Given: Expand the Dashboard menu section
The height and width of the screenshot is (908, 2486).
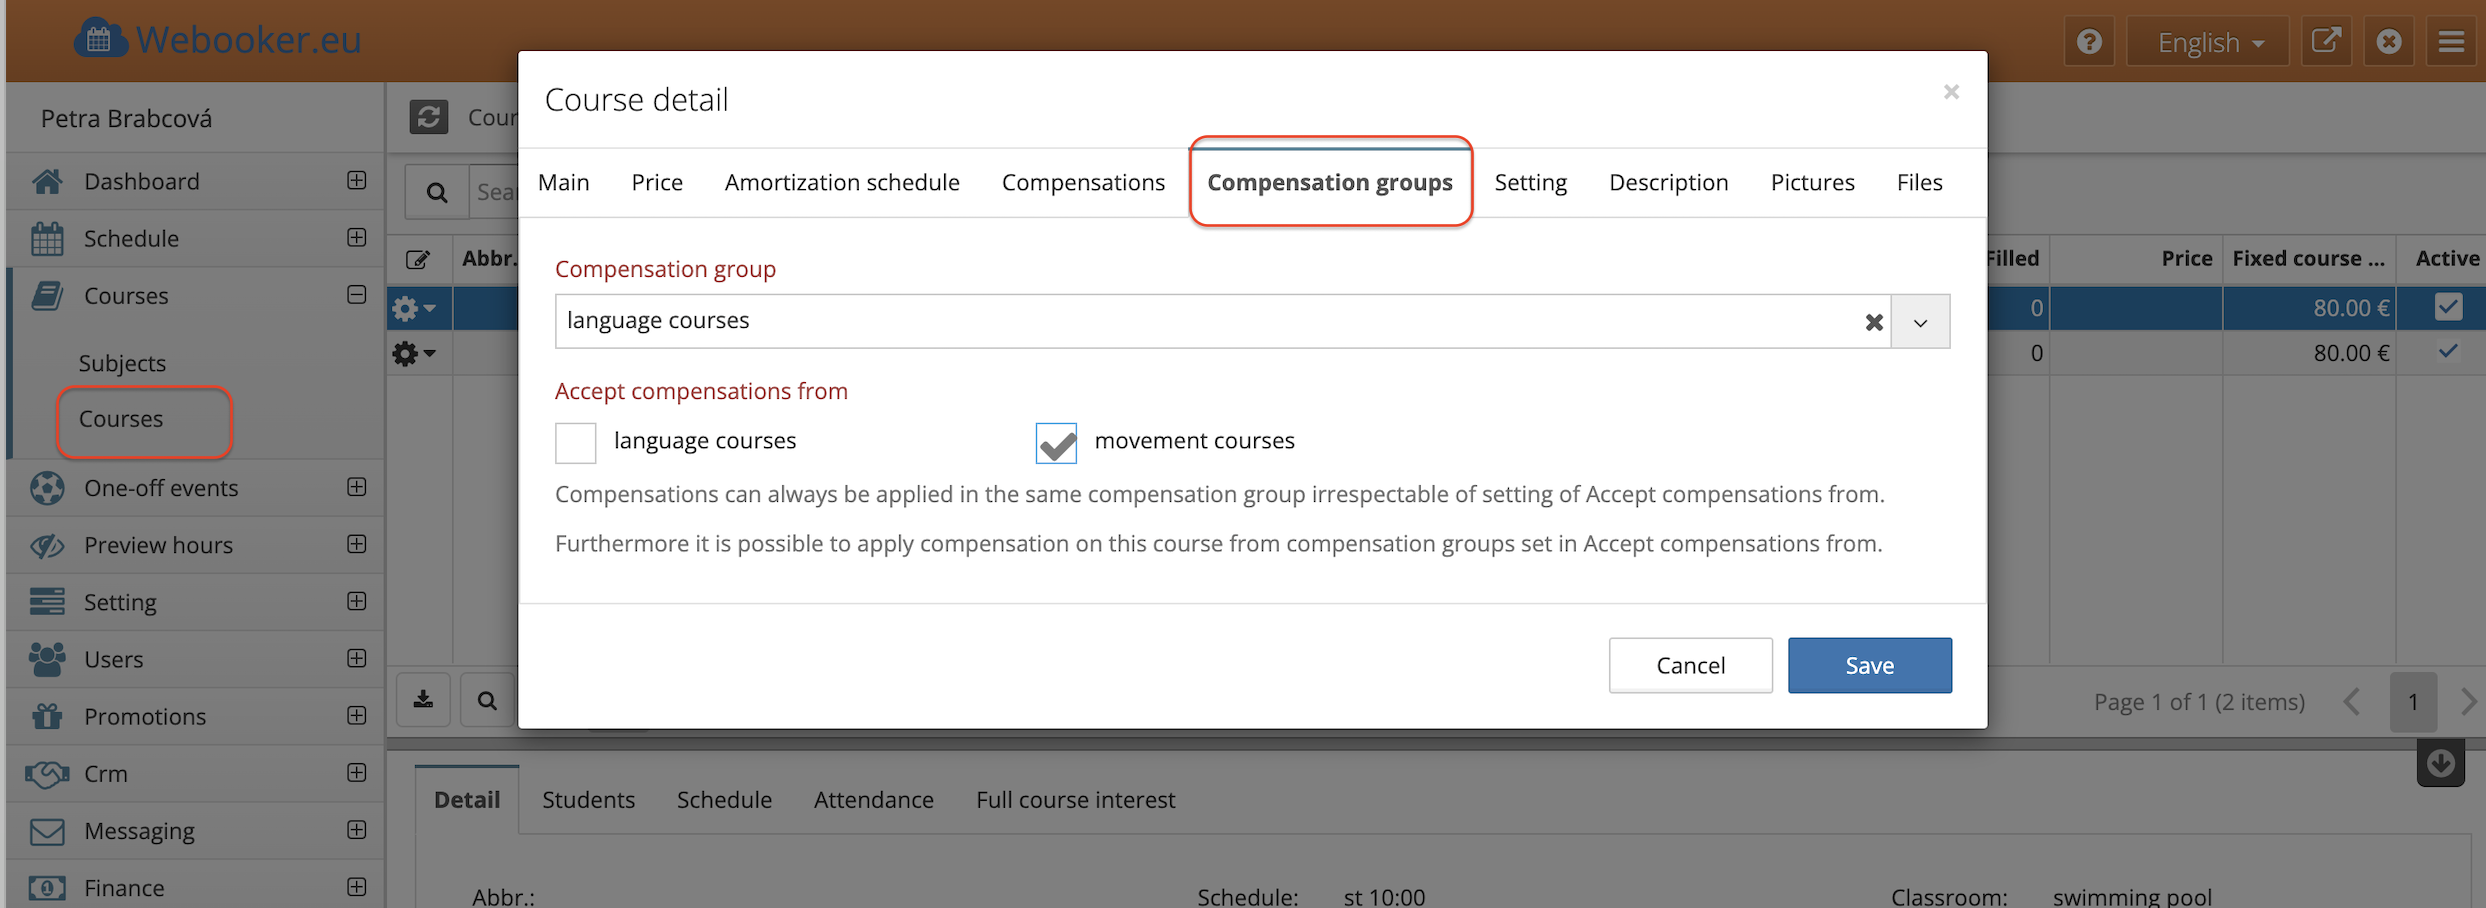Looking at the screenshot, I should point(357,180).
